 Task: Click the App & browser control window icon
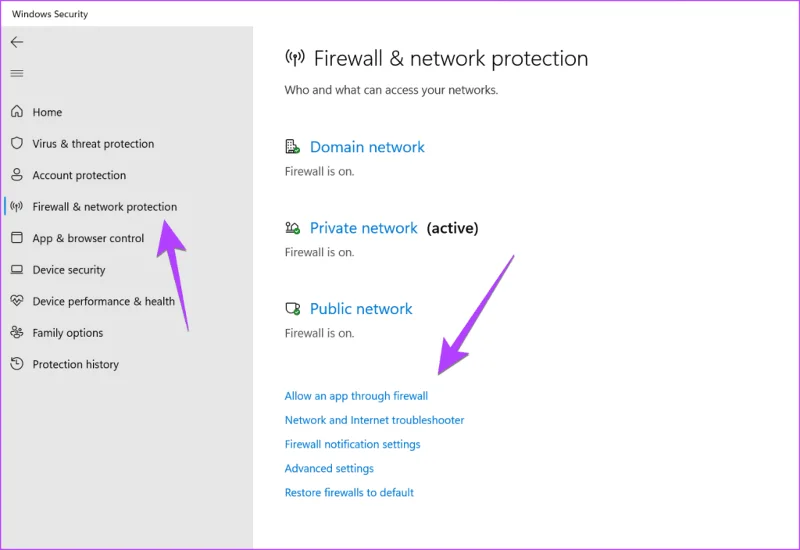(x=17, y=237)
